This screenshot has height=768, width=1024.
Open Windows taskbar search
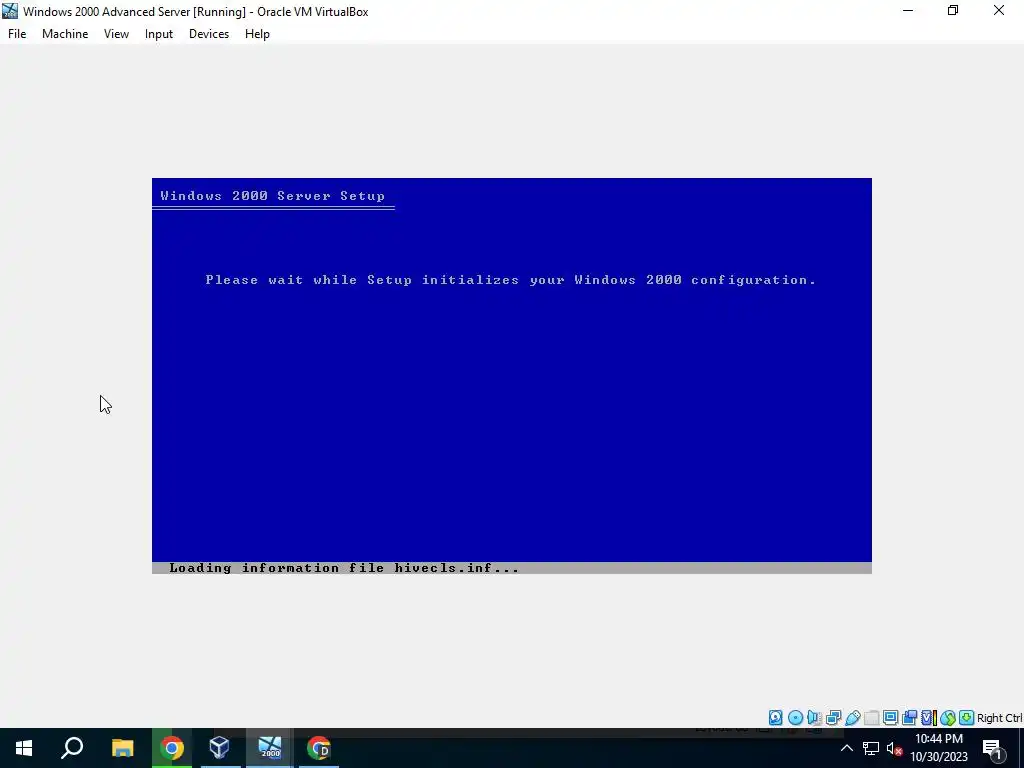72,748
